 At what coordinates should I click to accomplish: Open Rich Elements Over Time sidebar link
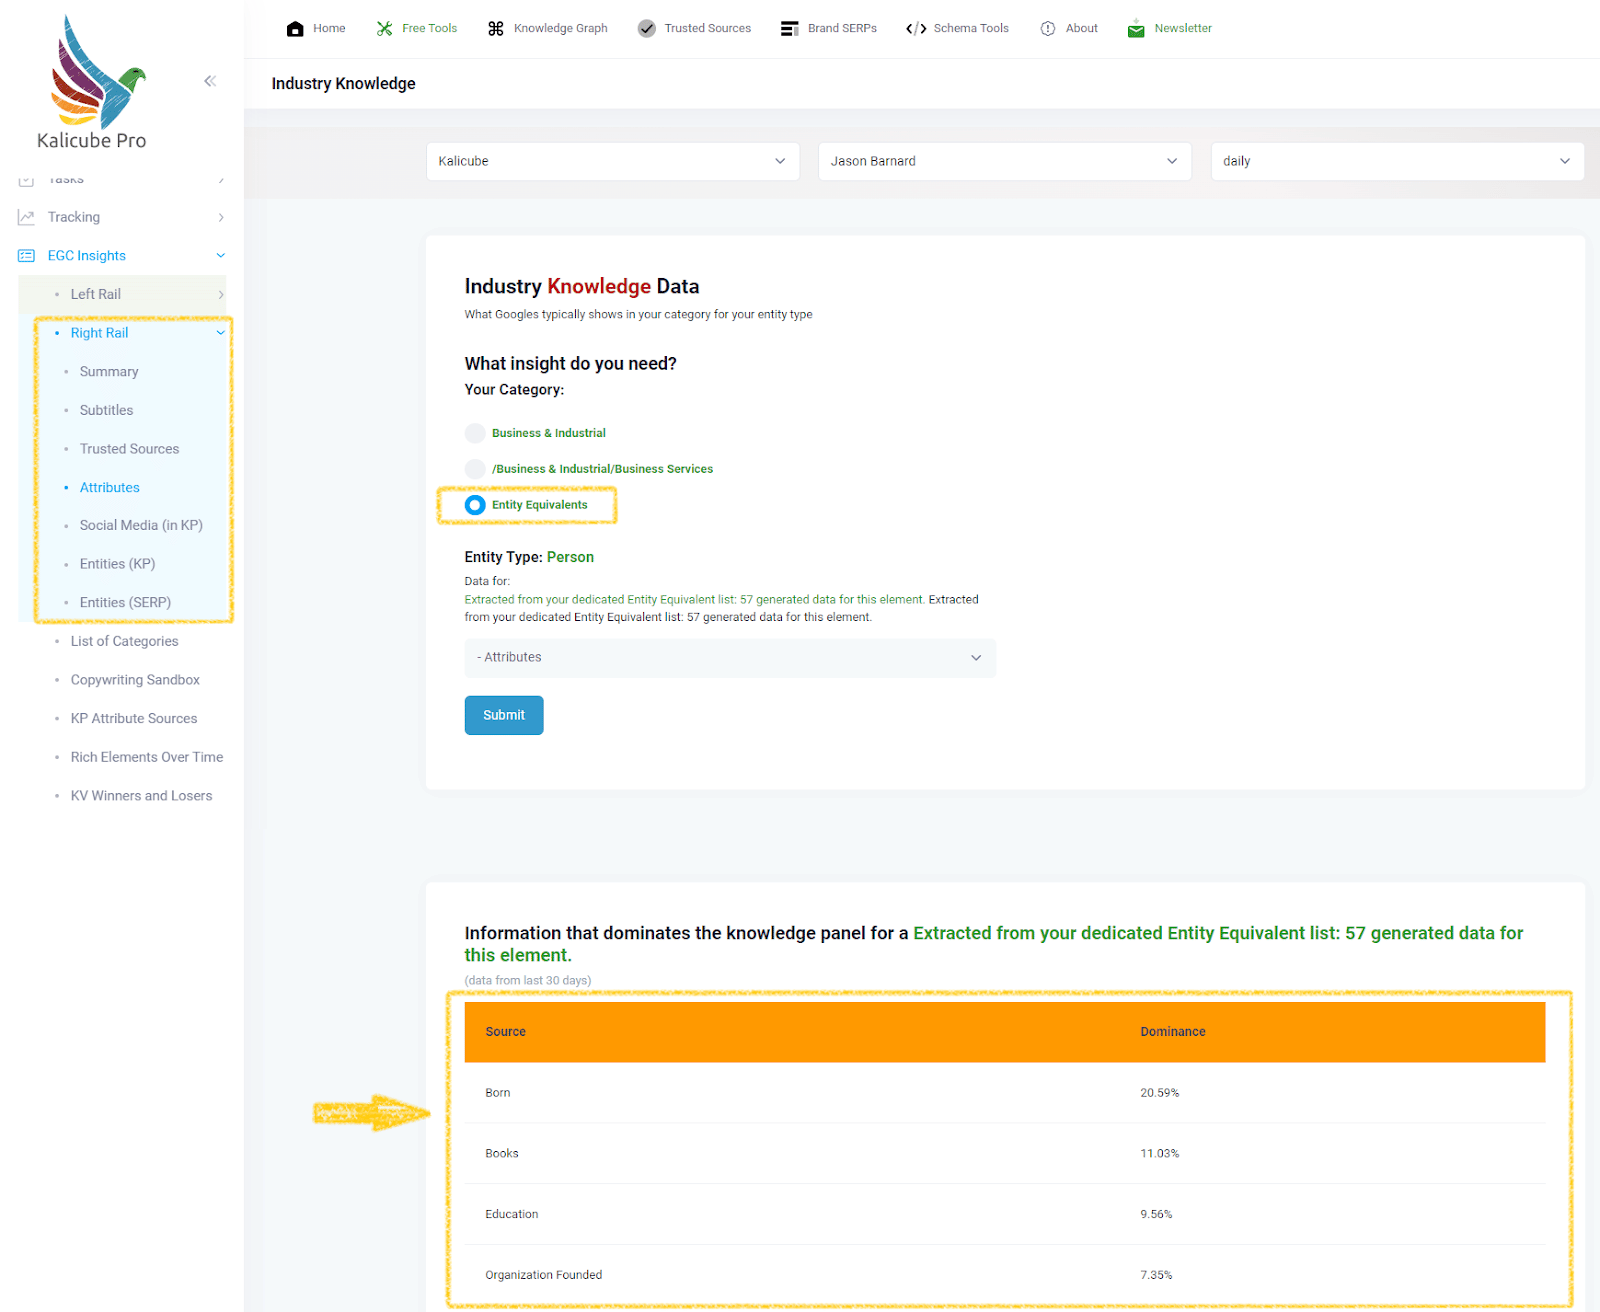point(147,758)
